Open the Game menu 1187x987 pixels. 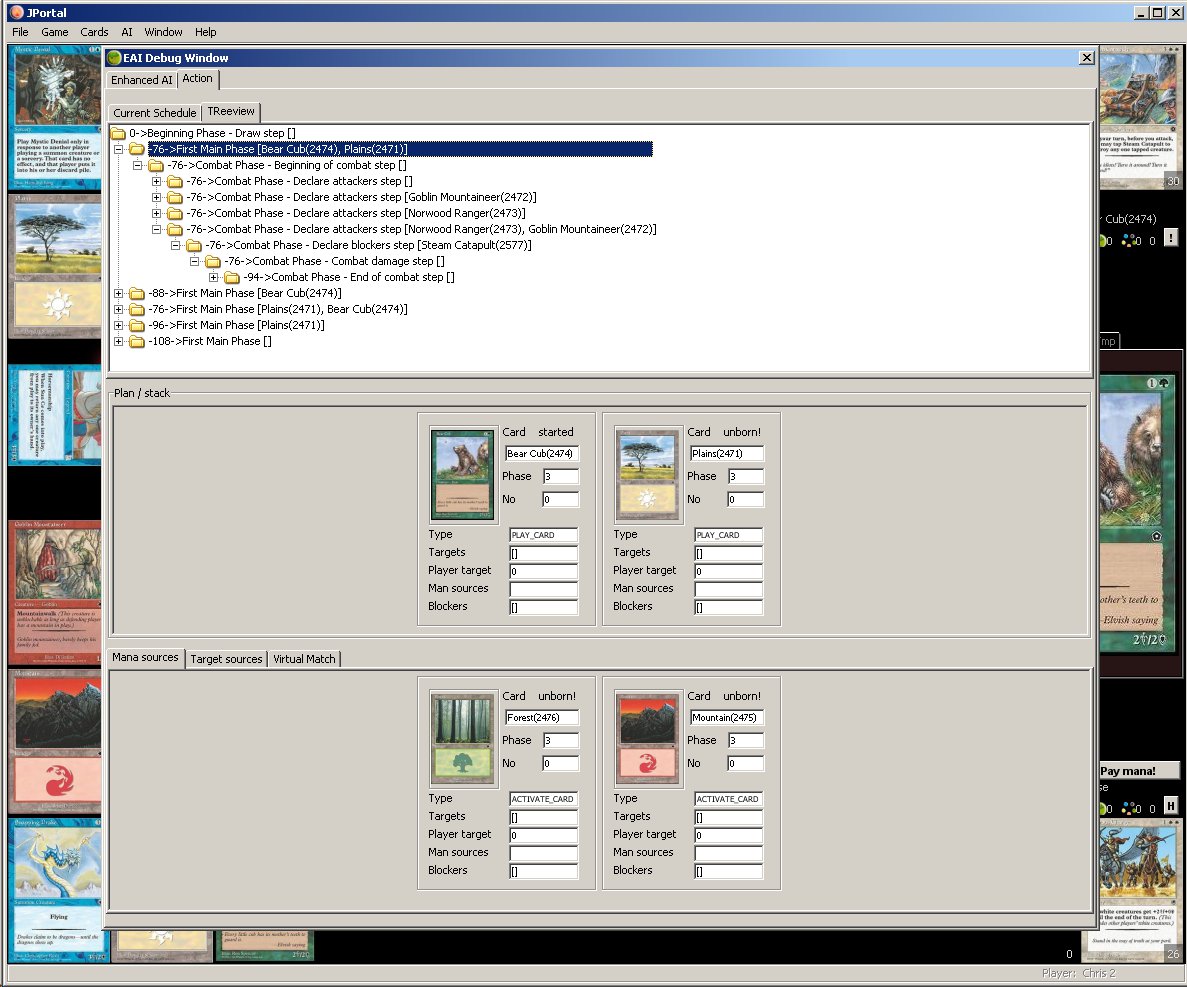pyautogui.click(x=55, y=32)
